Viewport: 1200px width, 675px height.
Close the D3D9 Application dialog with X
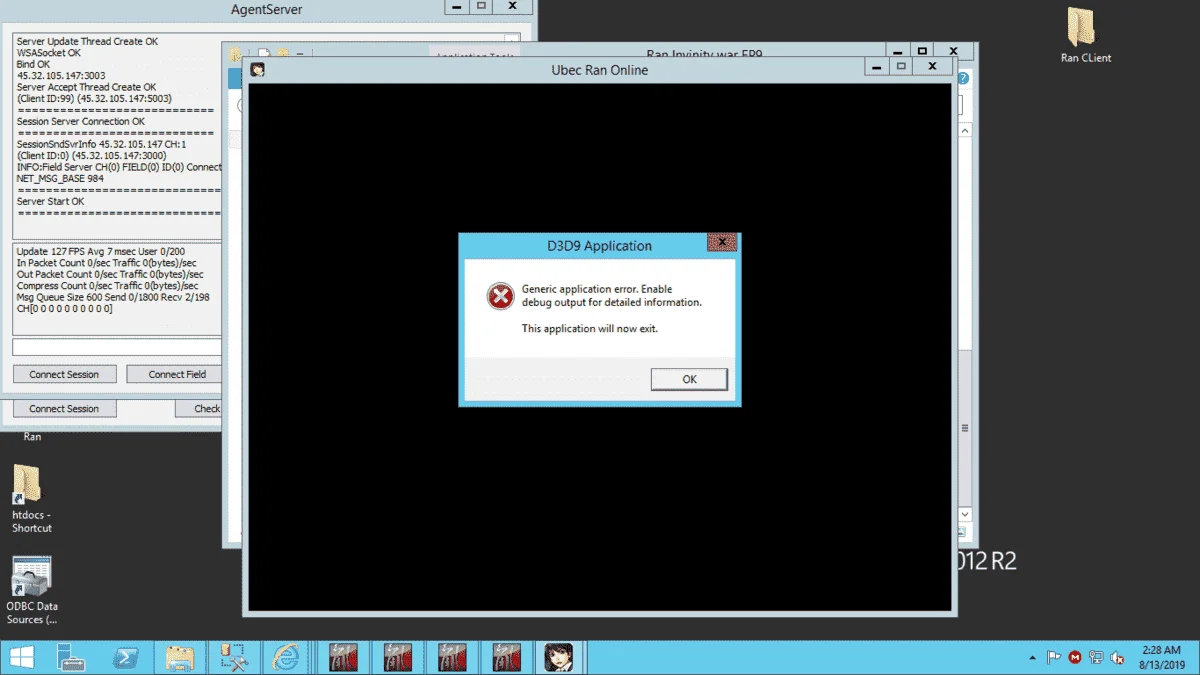click(721, 243)
